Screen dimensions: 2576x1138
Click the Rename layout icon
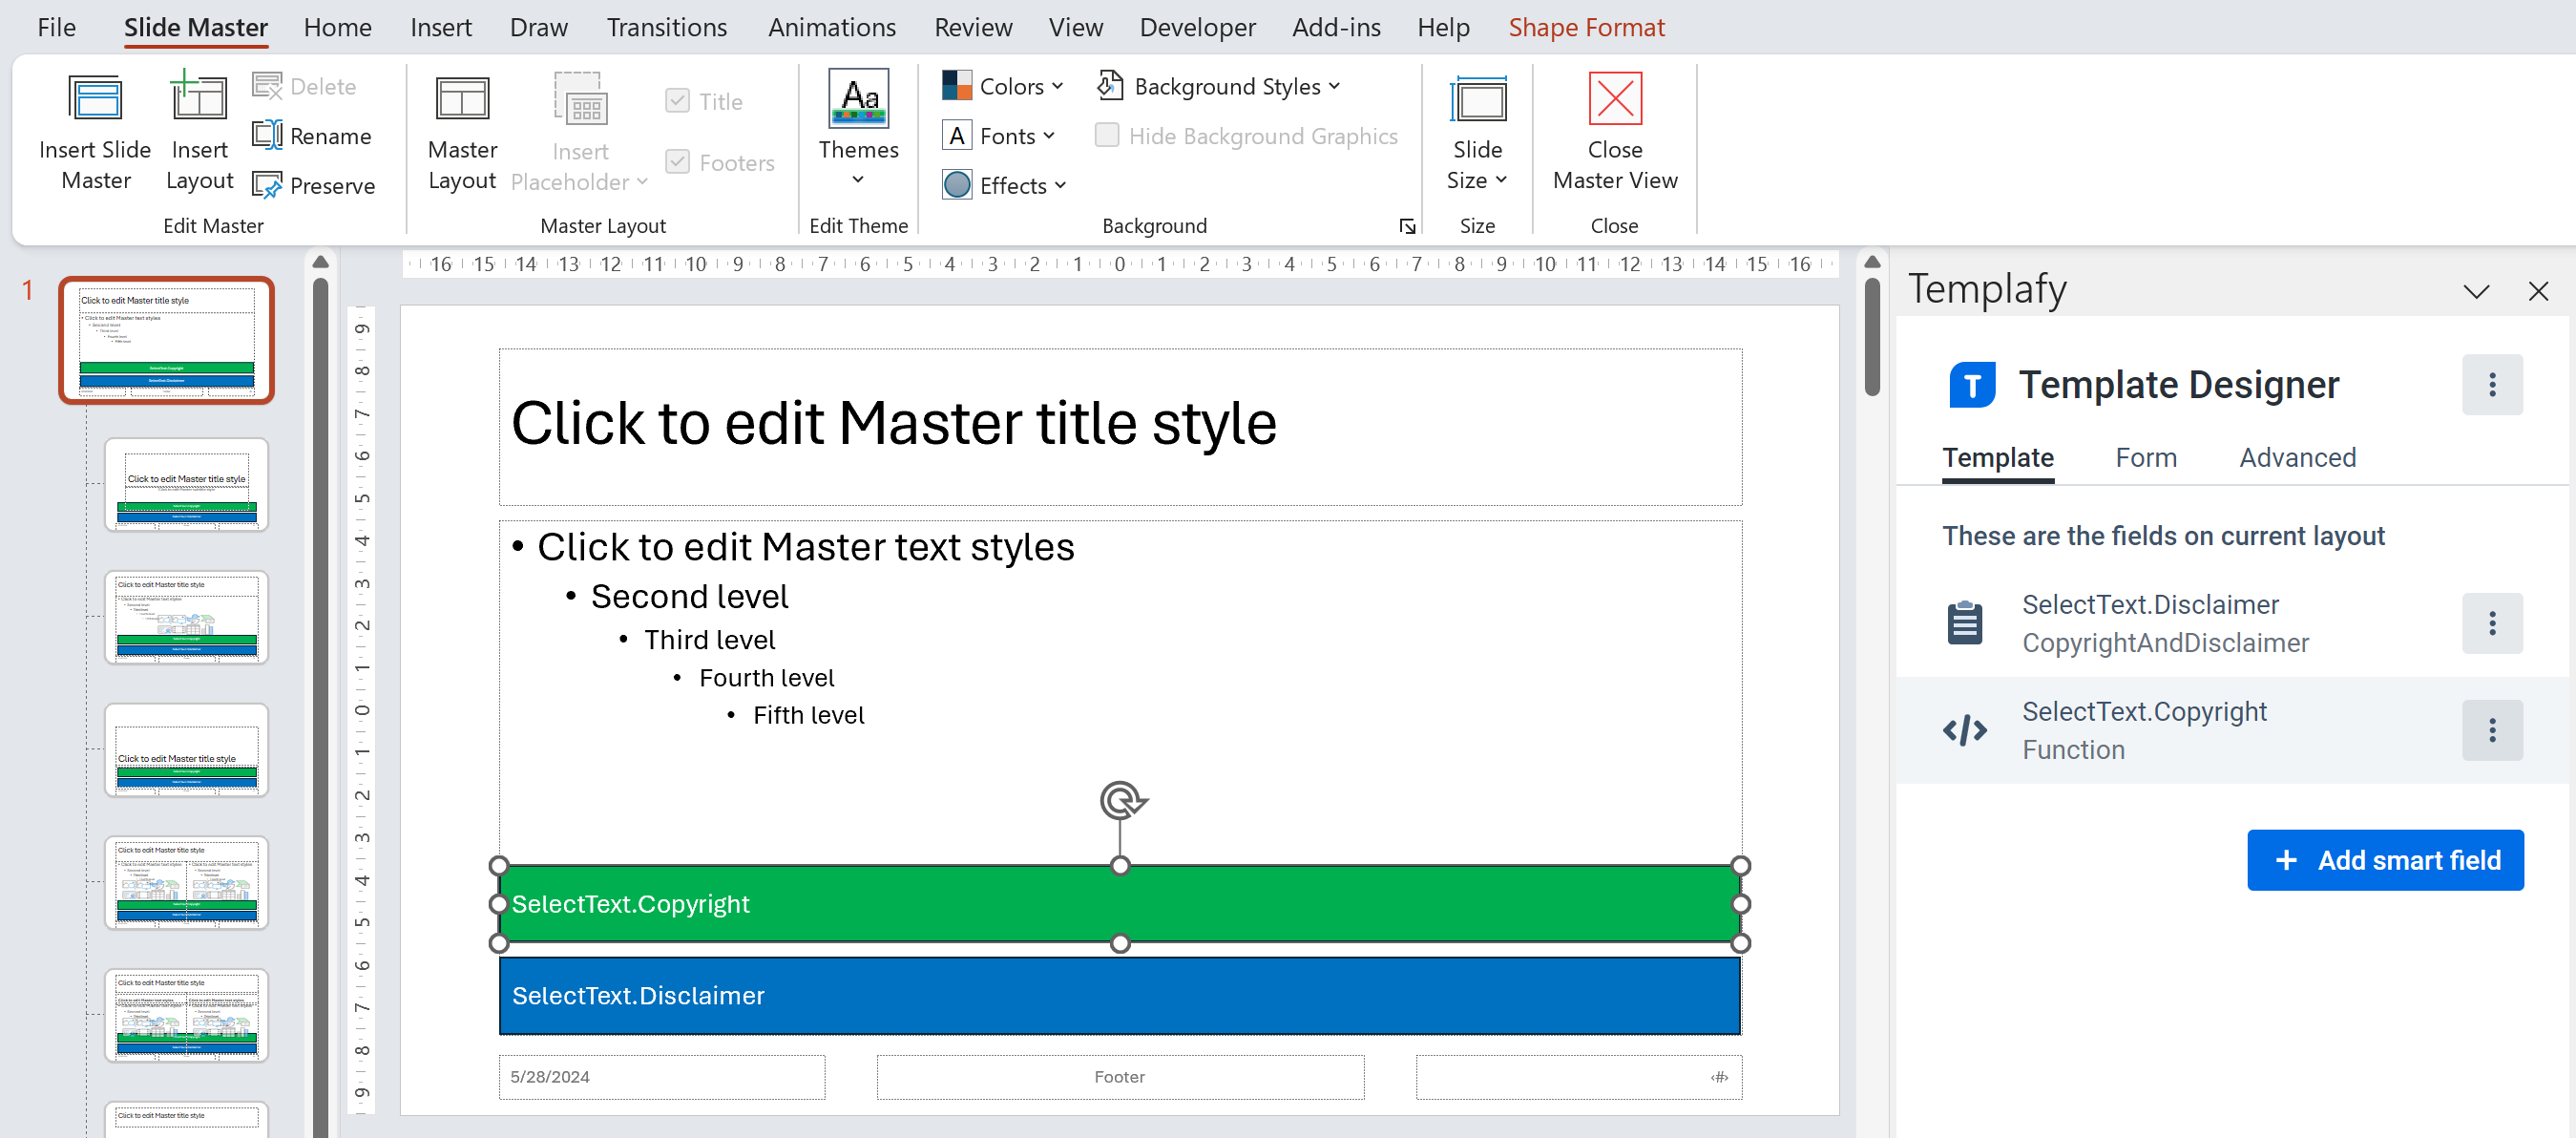click(267, 135)
